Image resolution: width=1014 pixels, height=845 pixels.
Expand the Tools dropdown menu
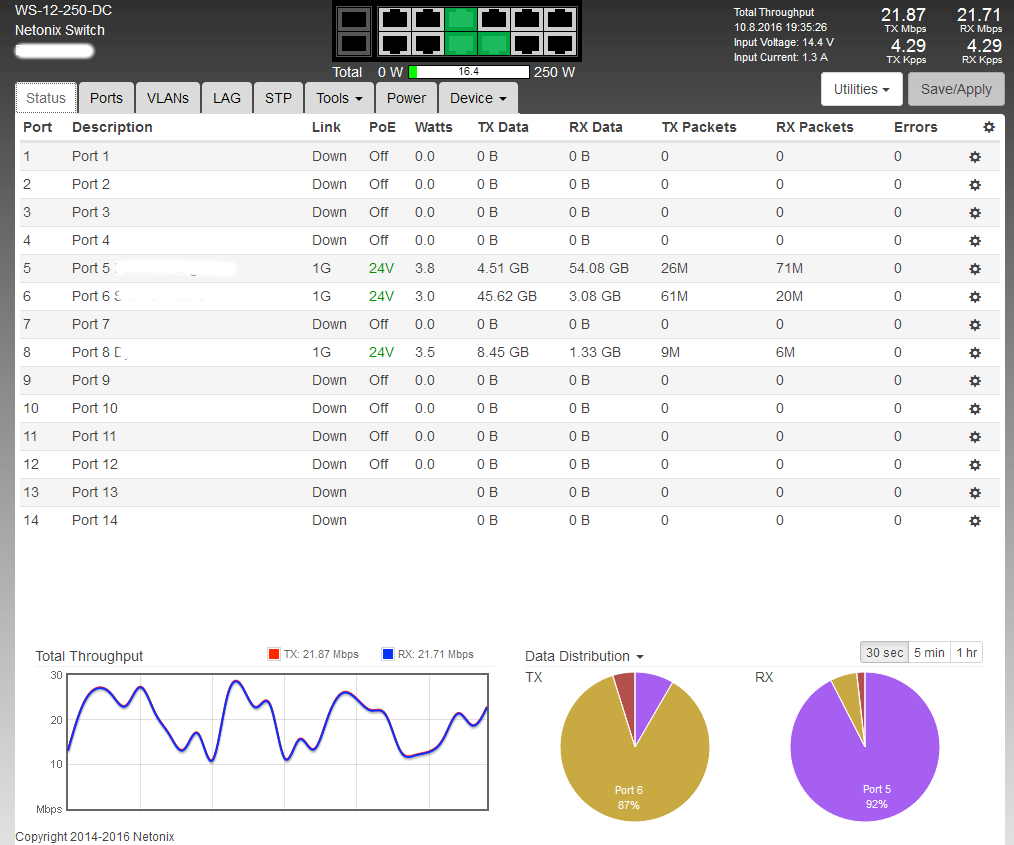click(339, 98)
